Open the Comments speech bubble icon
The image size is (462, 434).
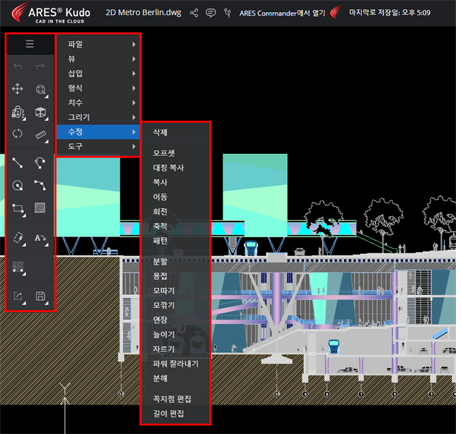(x=211, y=13)
